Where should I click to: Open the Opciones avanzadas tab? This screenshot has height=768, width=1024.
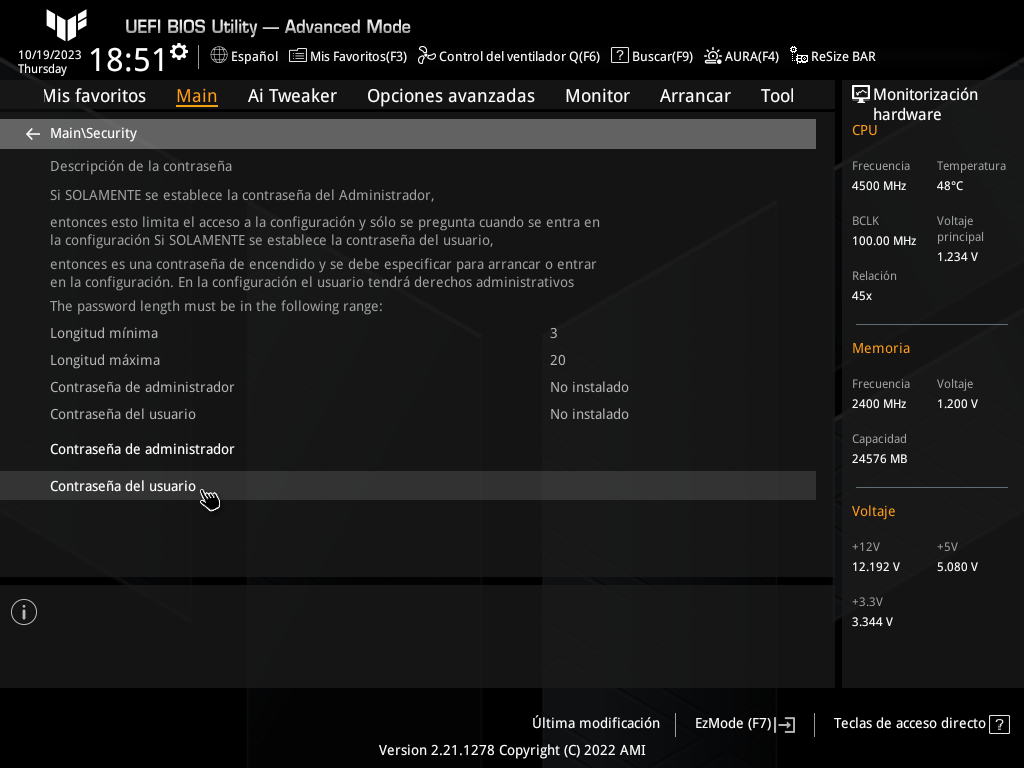[450, 96]
